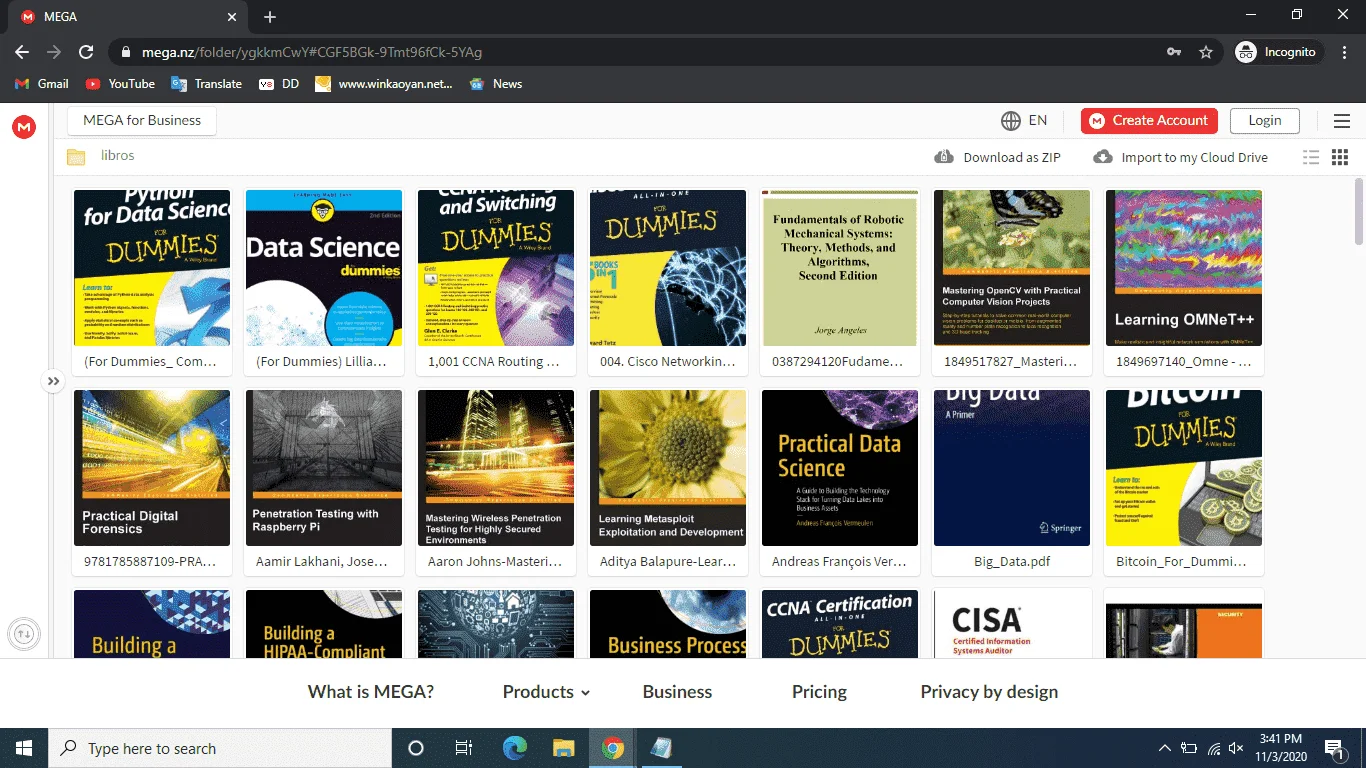
Task: Select Learning OMNeT++ book thumbnail
Action: coord(1184,268)
